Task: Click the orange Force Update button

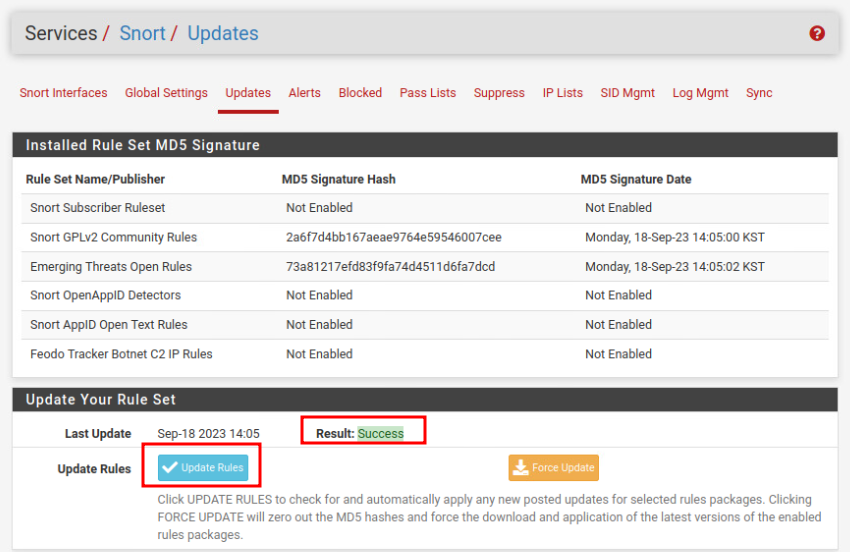Action: pos(553,467)
